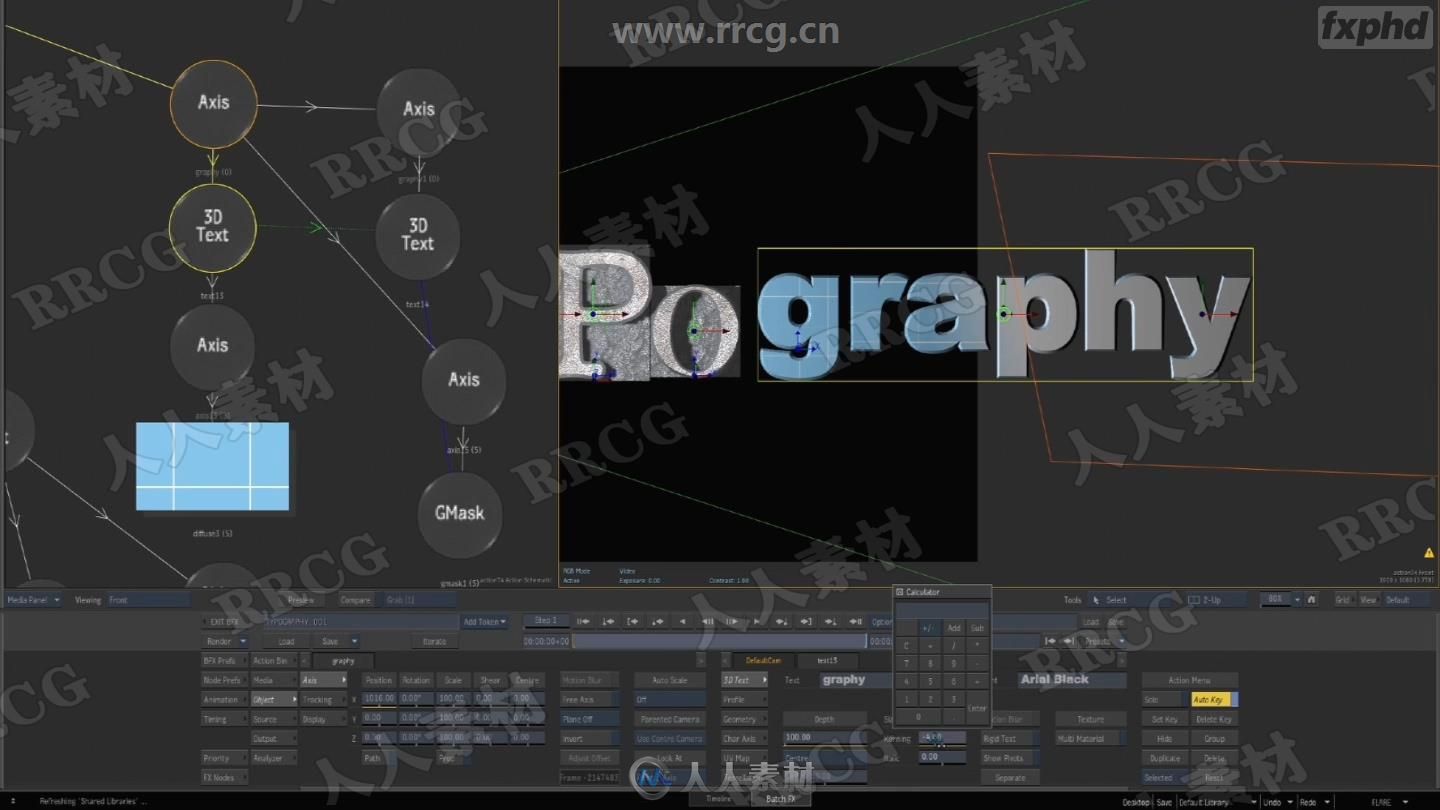Click the Delete Key button

click(1214, 719)
